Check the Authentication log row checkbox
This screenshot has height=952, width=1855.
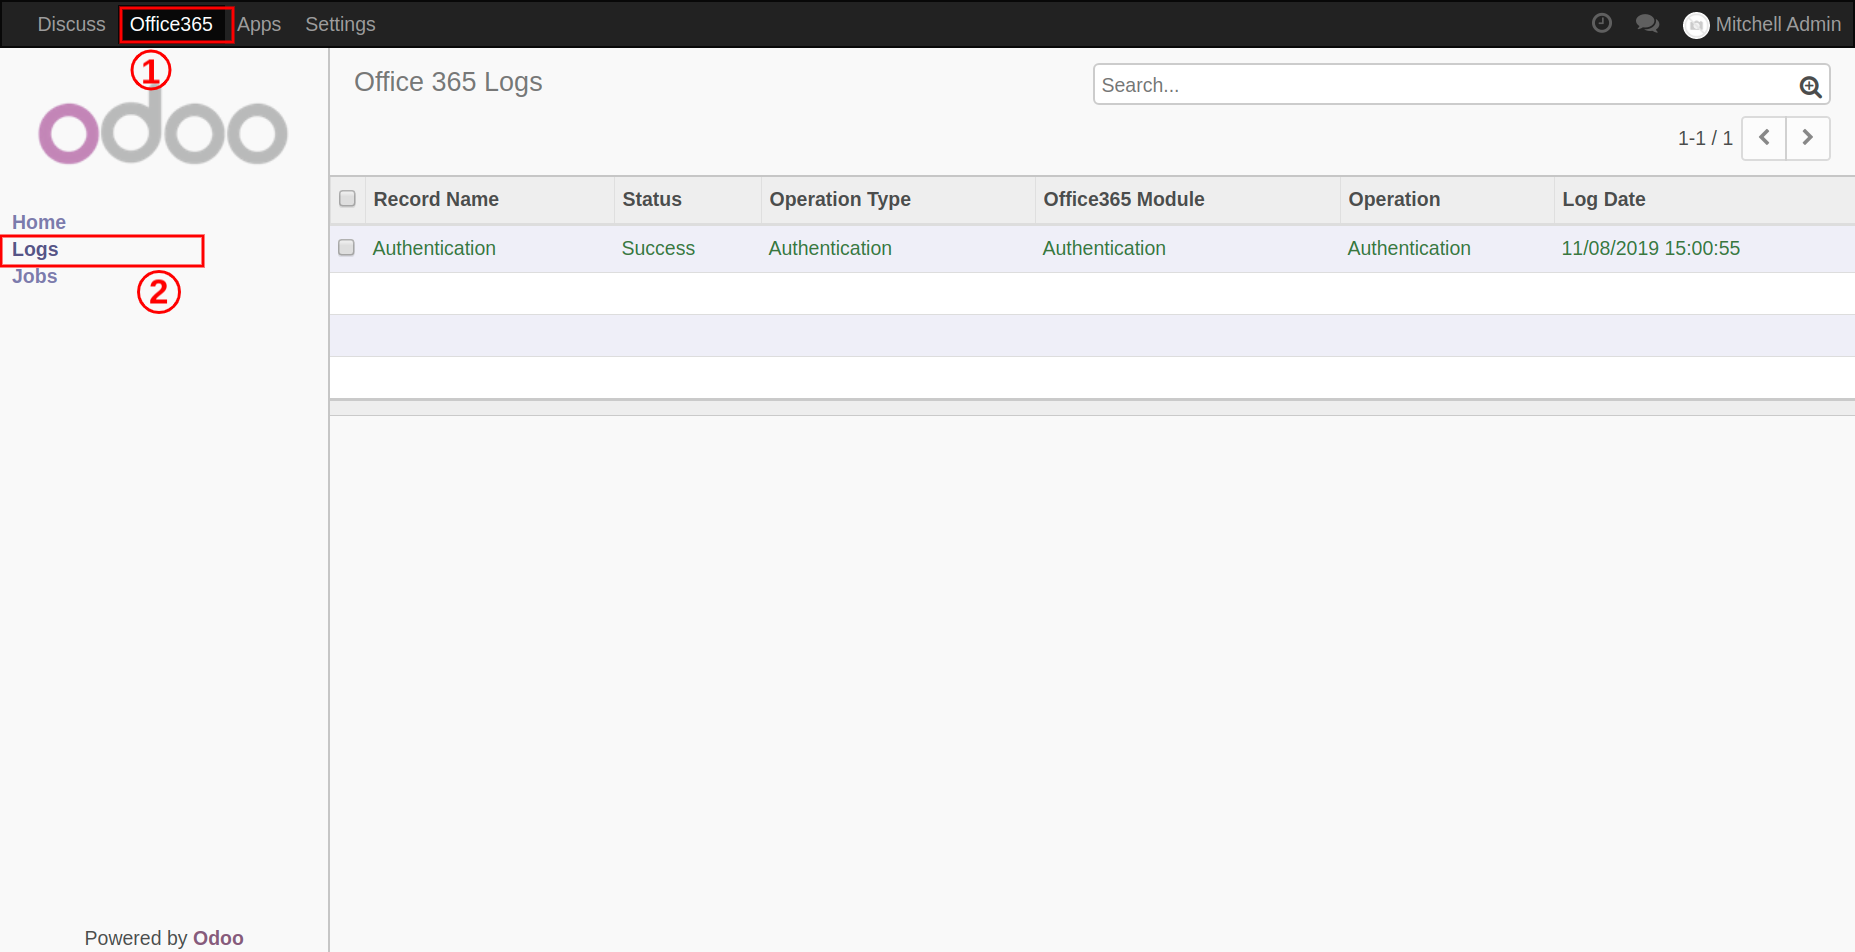347,247
